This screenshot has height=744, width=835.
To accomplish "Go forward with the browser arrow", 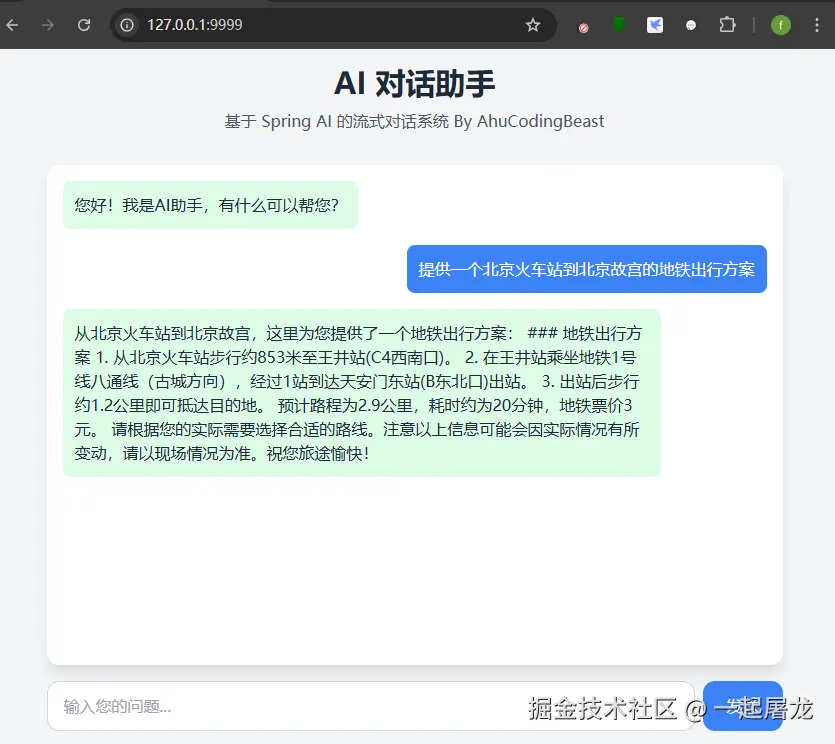I will tap(48, 25).
